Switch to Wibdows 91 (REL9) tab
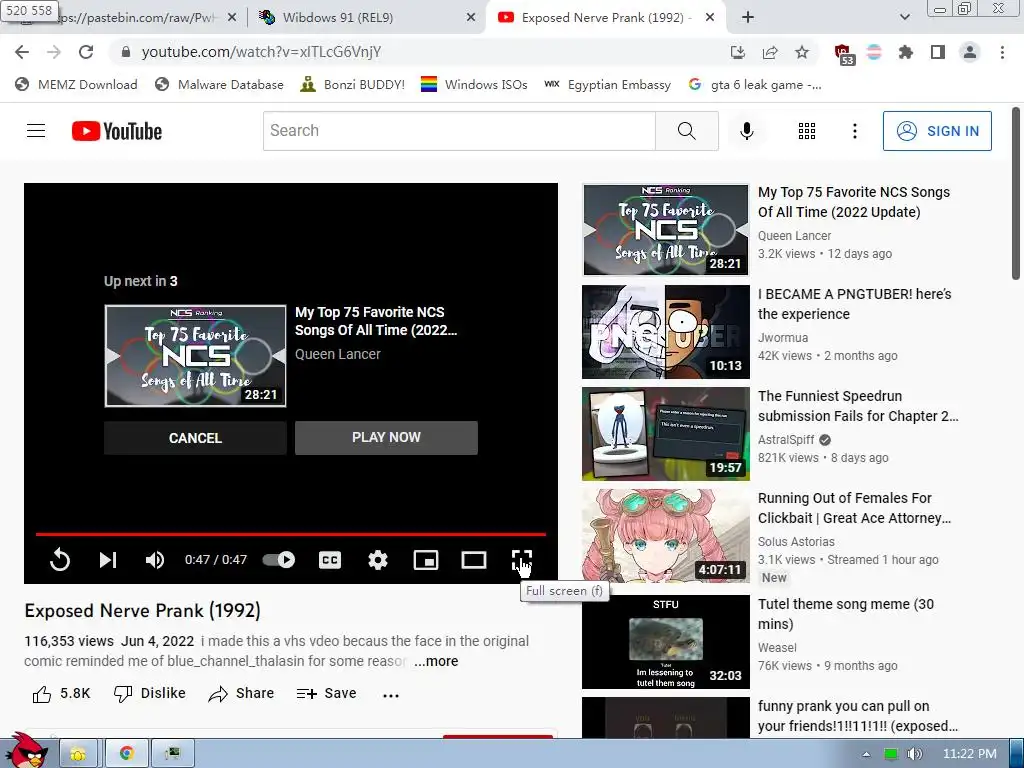This screenshot has width=1024, height=768. click(338, 18)
